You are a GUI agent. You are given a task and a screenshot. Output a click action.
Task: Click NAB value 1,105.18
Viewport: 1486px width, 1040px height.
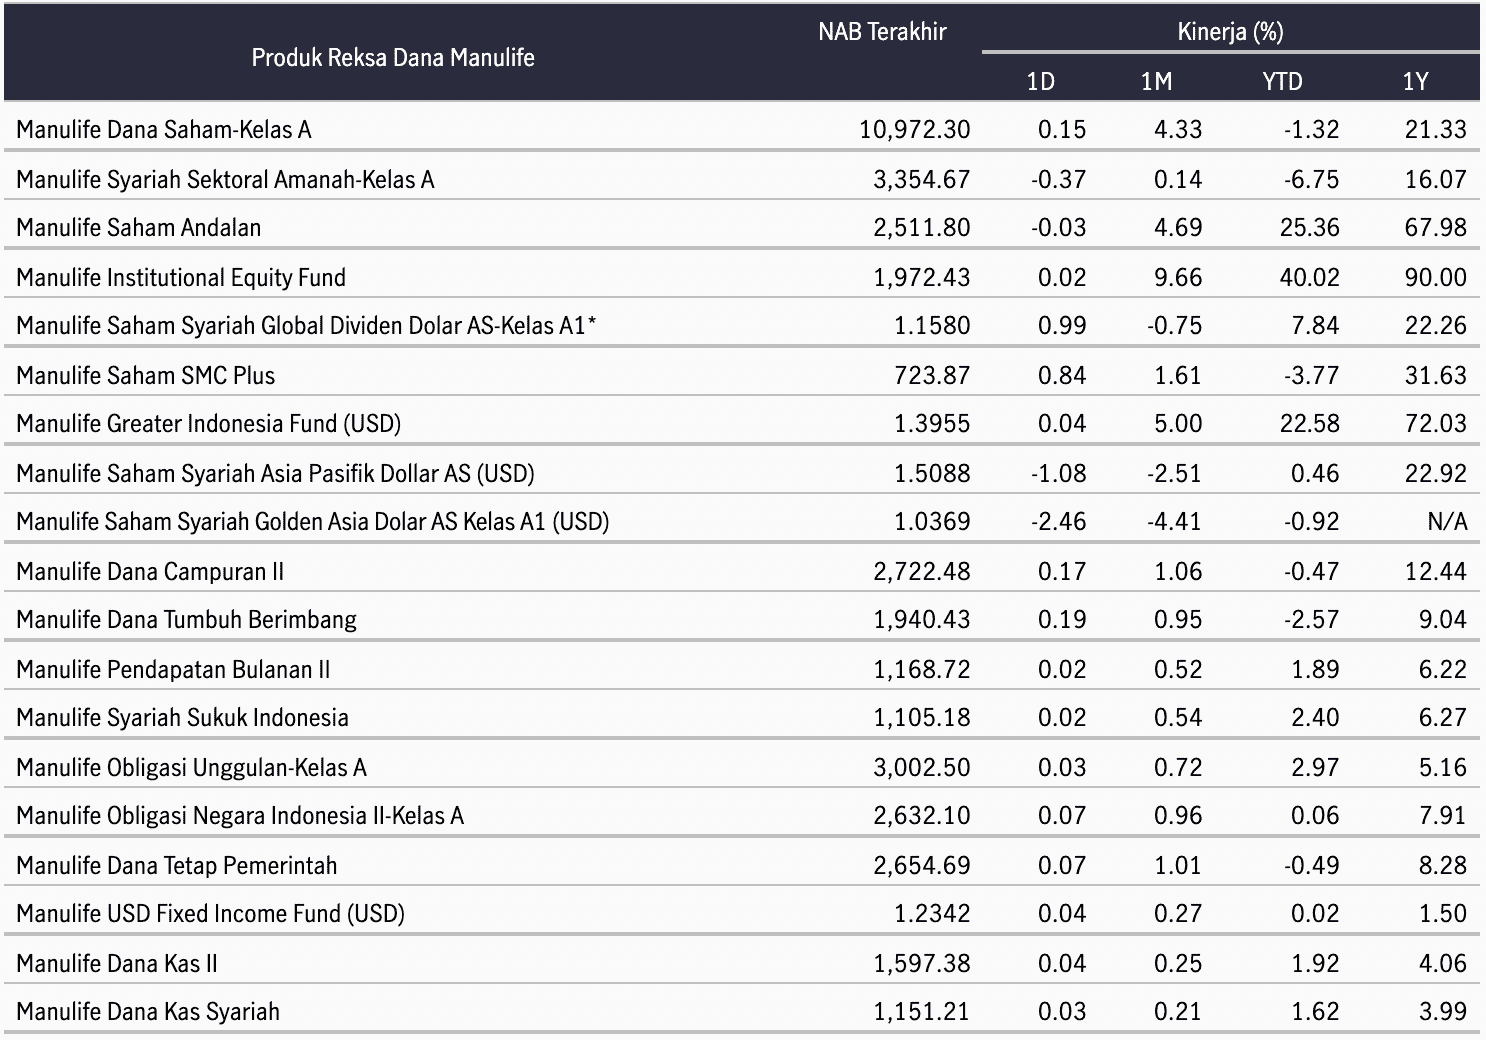[922, 717]
